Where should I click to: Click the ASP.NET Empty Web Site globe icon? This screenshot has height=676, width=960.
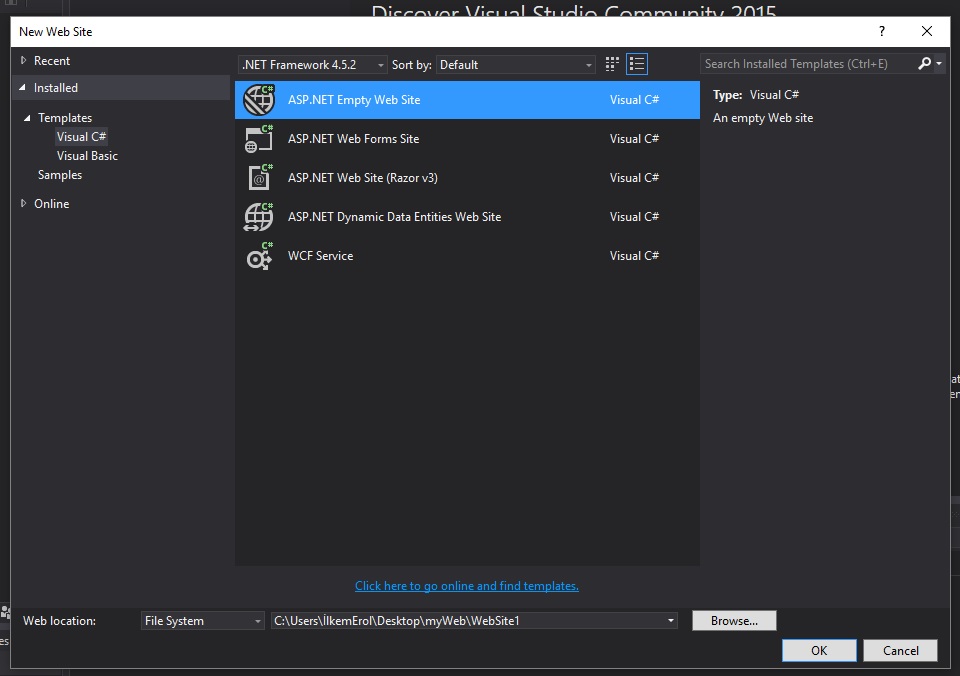pos(258,100)
